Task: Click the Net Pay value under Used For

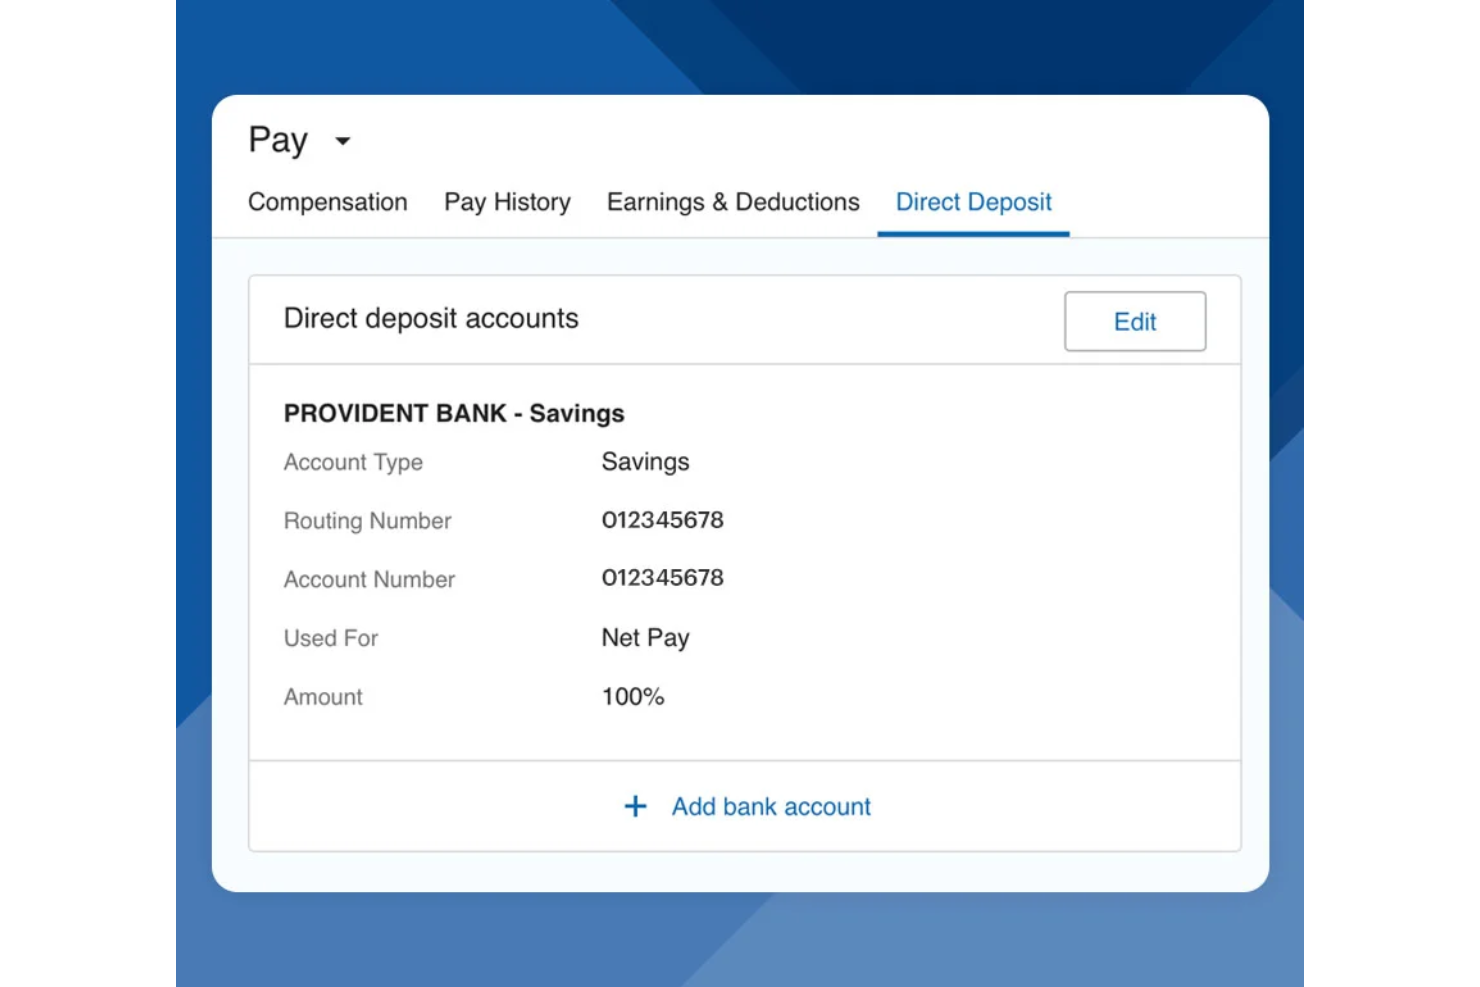Action: pyautogui.click(x=645, y=637)
